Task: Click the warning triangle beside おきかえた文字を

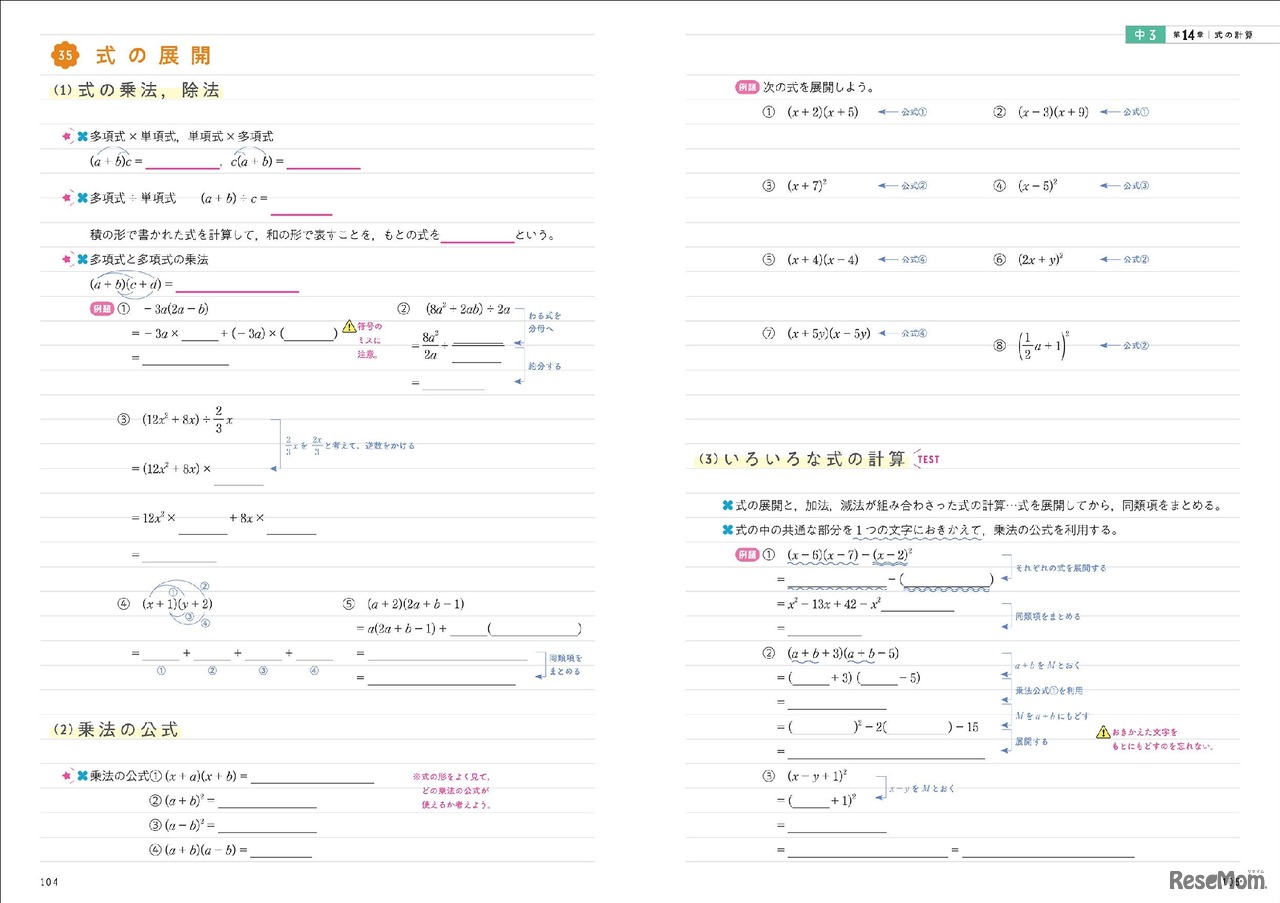Action: pyautogui.click(x=1104, y=733)
